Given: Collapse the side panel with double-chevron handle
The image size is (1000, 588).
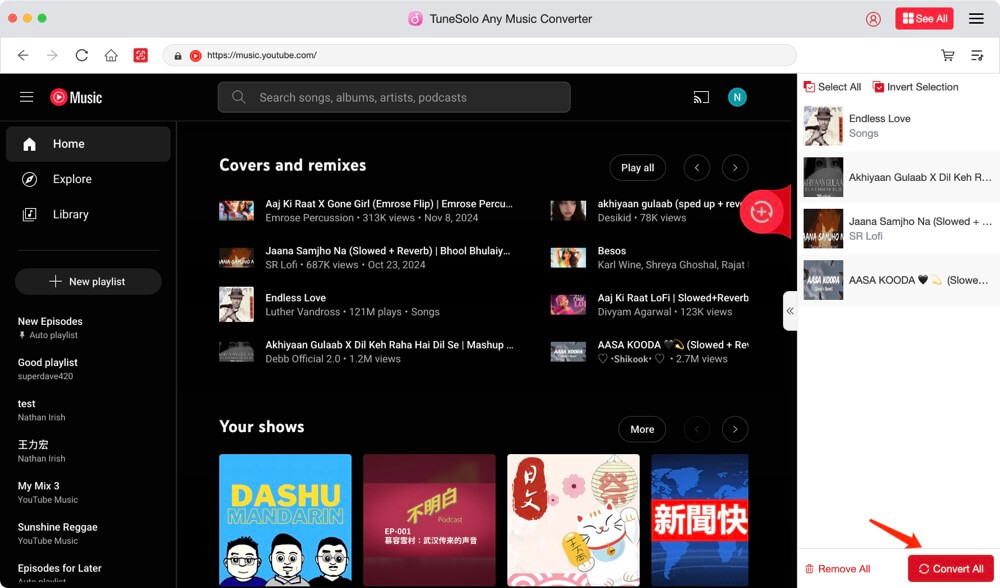Looking at the screenshot, I should (x=790, y=311).
